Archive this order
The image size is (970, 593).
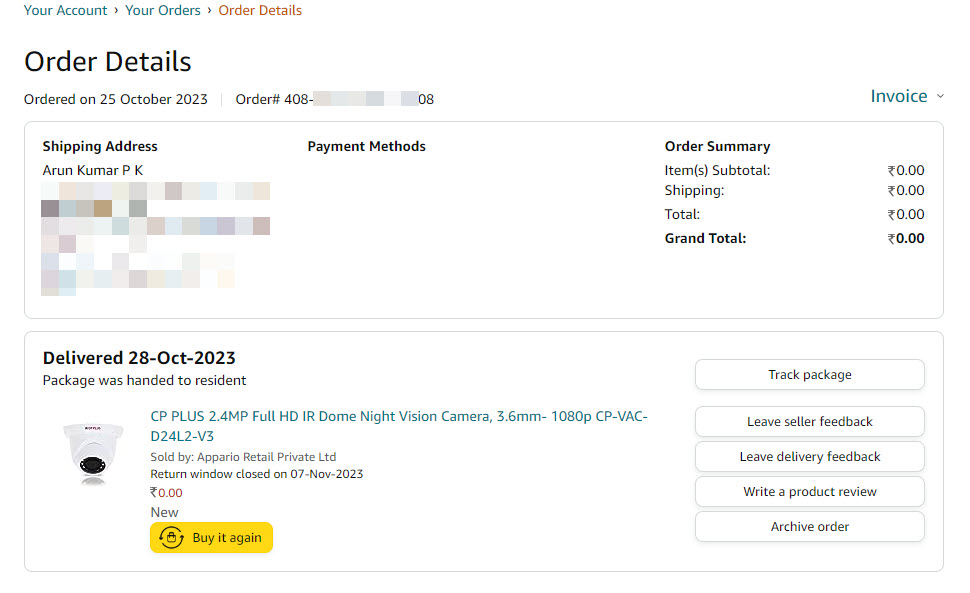(x=809, y=526)
